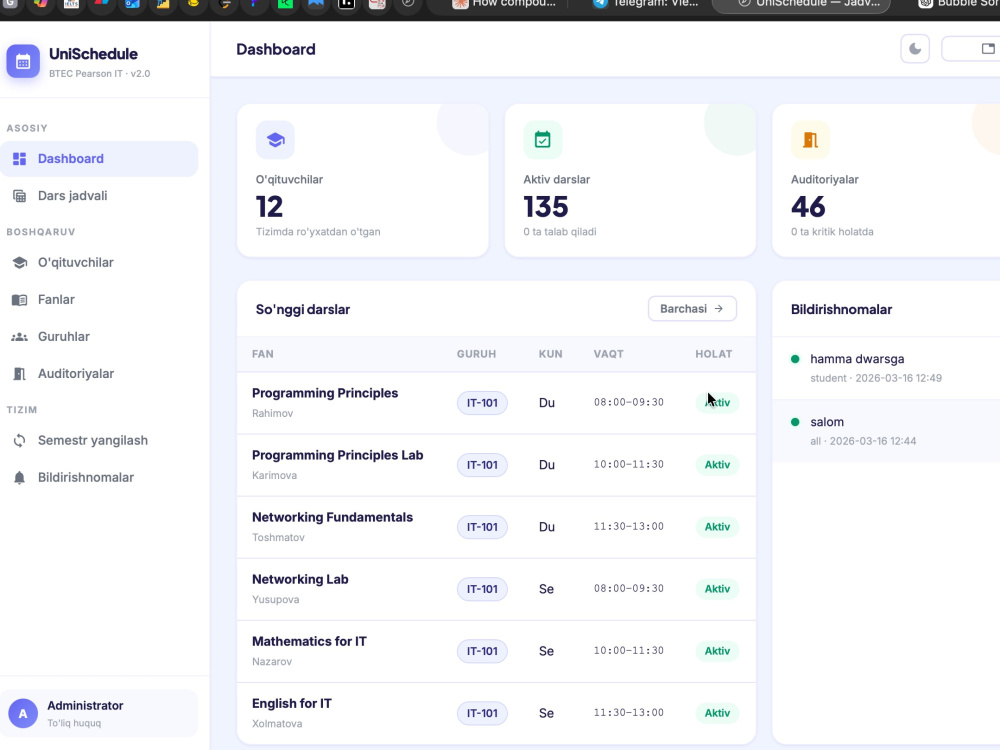Click the book icon beside Fanlar
This screenshot has width=1000, height=750.
(x=20, y=300)
